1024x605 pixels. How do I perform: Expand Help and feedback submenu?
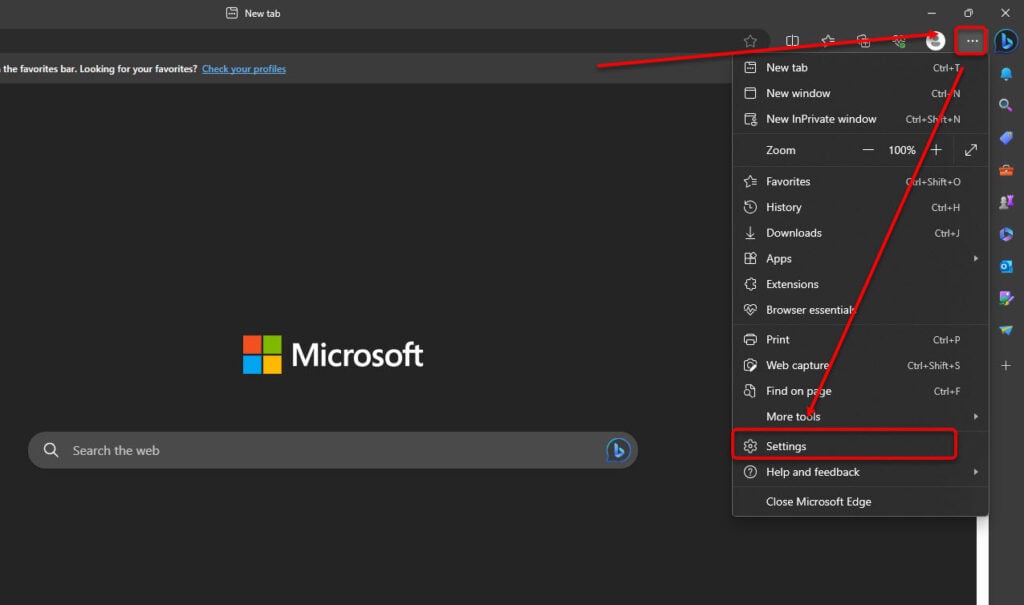[x=859, y=472]
